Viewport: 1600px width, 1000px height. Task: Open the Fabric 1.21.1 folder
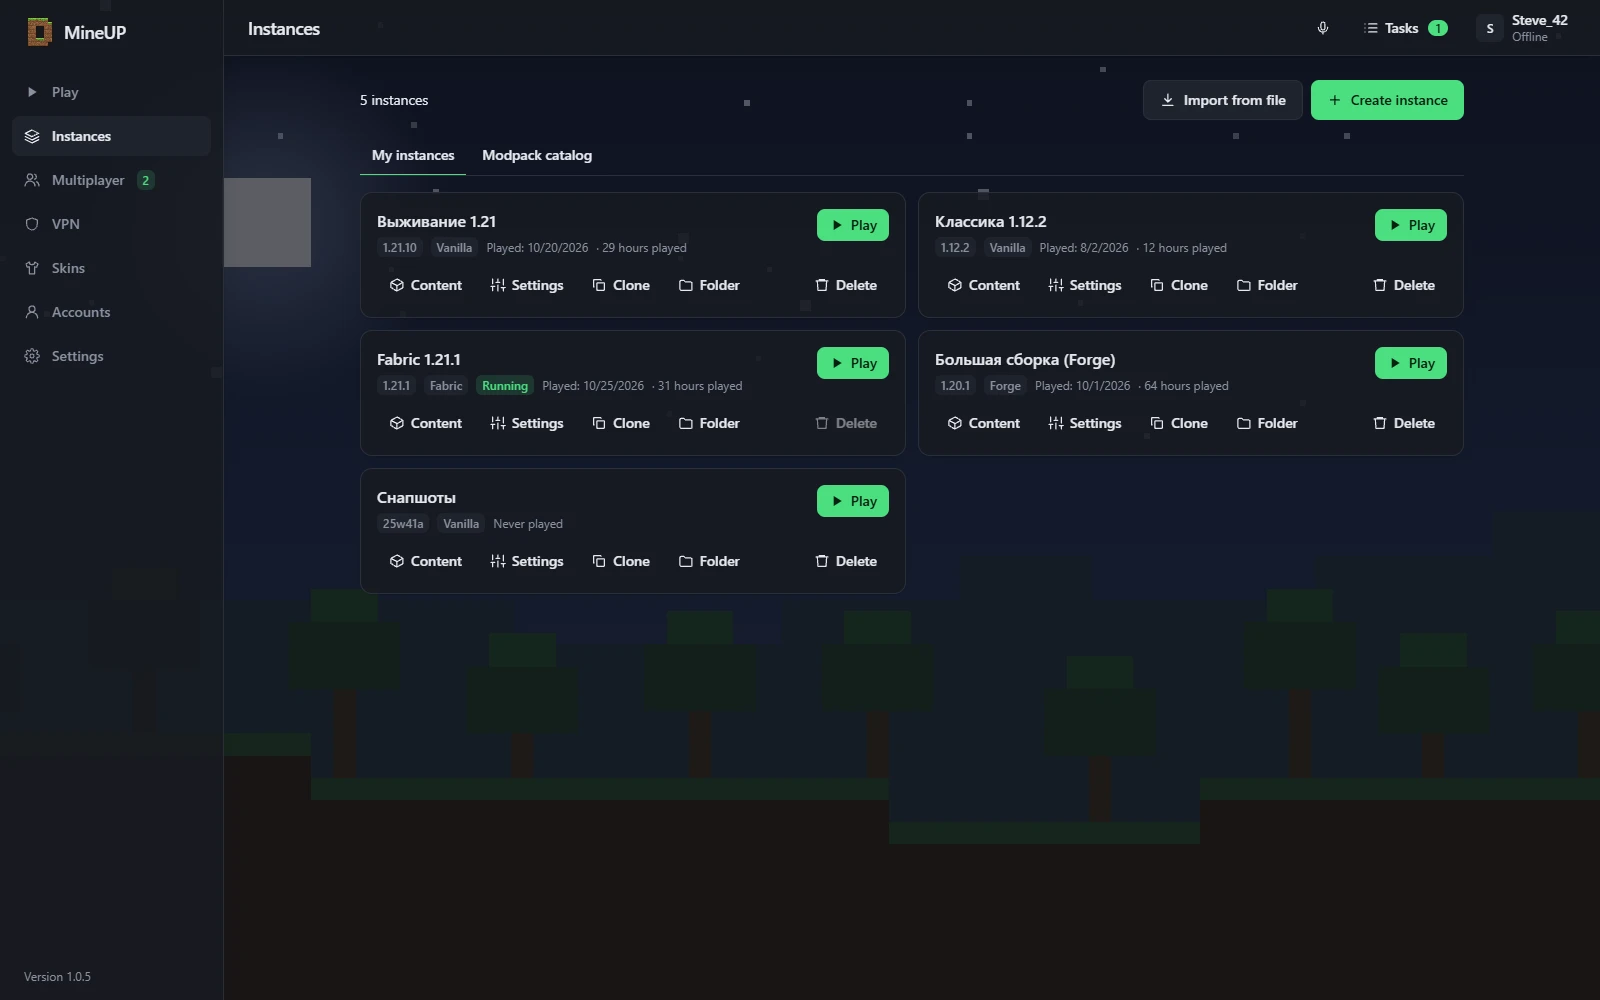pos(709,423)
